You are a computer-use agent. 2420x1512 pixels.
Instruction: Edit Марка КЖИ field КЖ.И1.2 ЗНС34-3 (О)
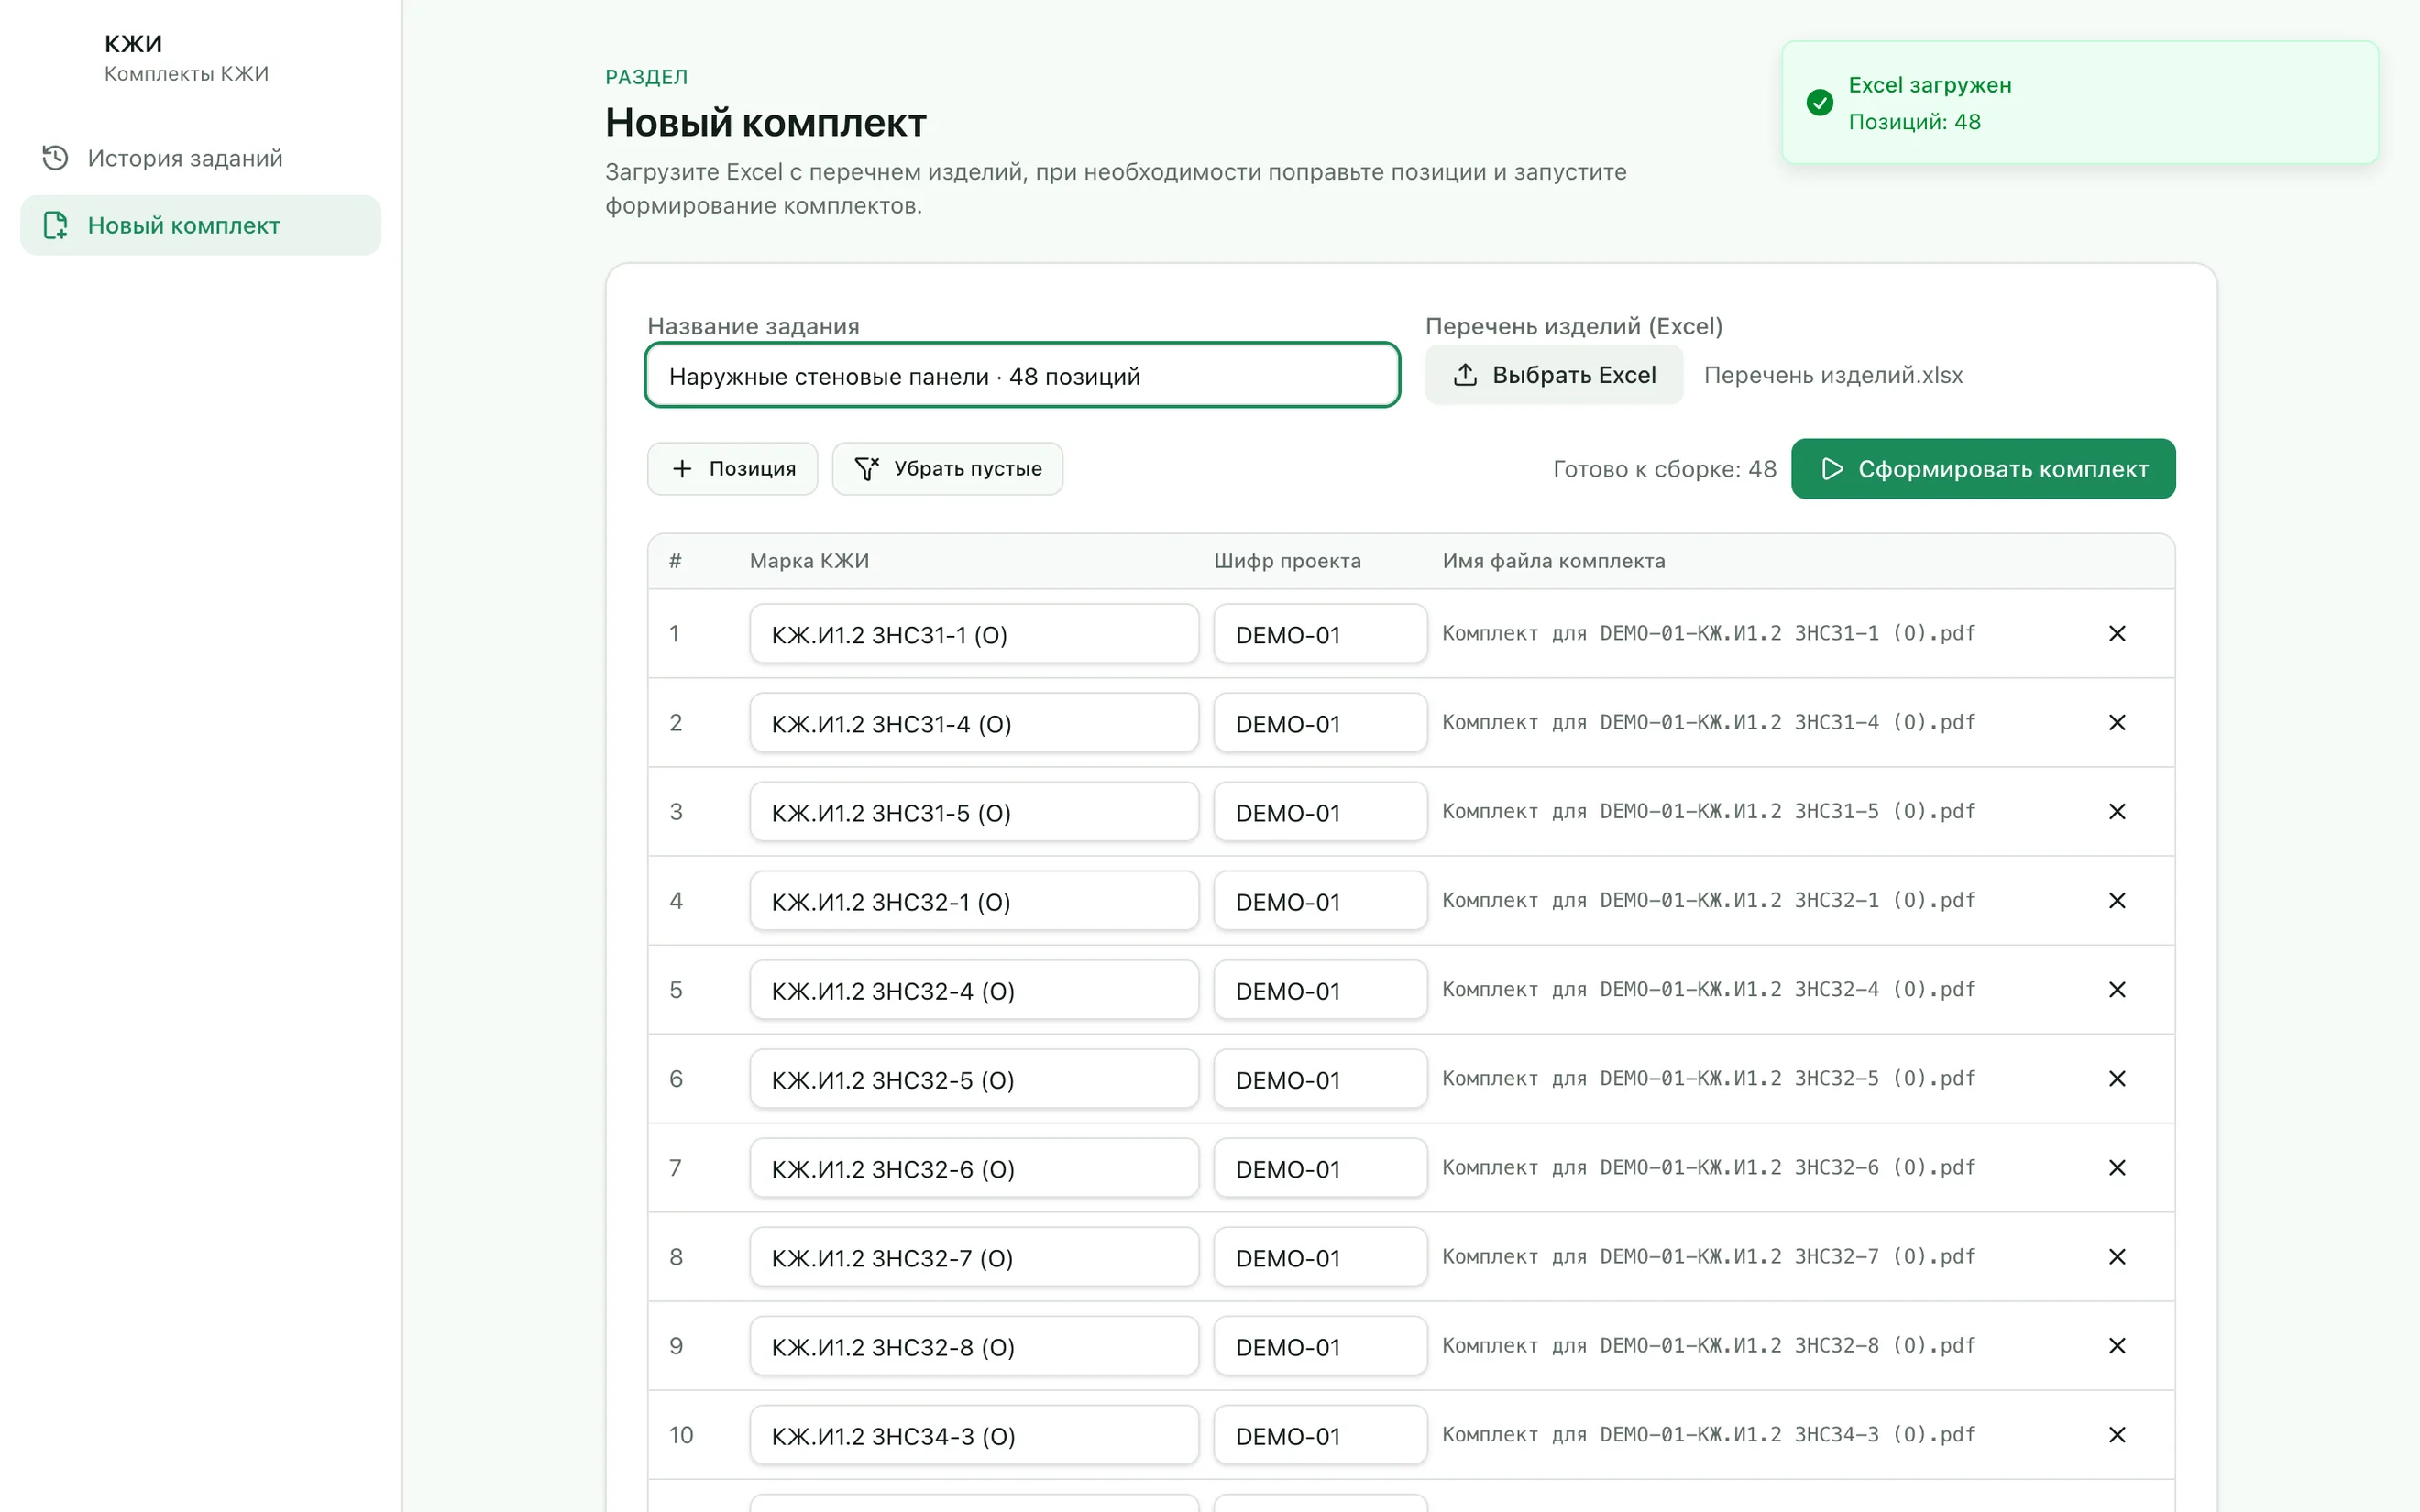coord(974,1435)
